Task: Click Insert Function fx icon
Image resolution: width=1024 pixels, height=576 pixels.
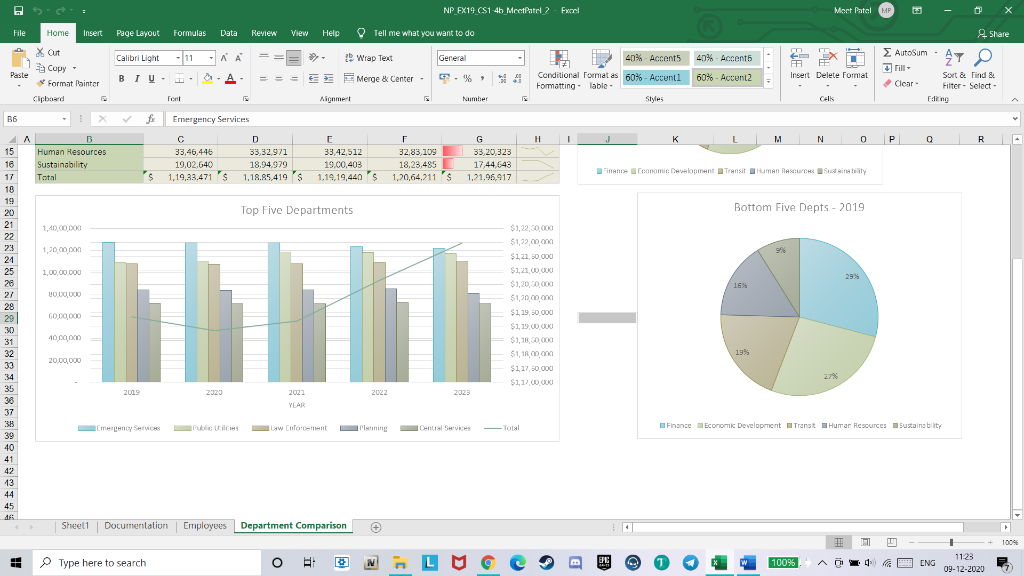Action: 151,119
